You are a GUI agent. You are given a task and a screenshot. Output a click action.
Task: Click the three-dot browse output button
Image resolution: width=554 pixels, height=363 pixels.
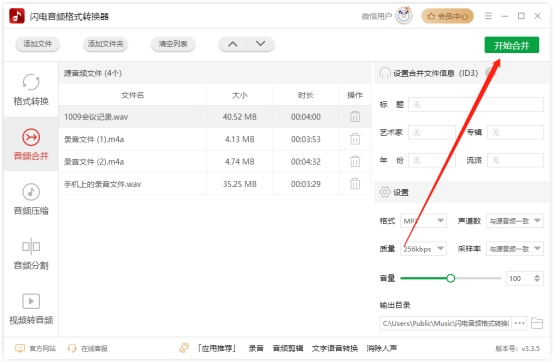[519, 323]
